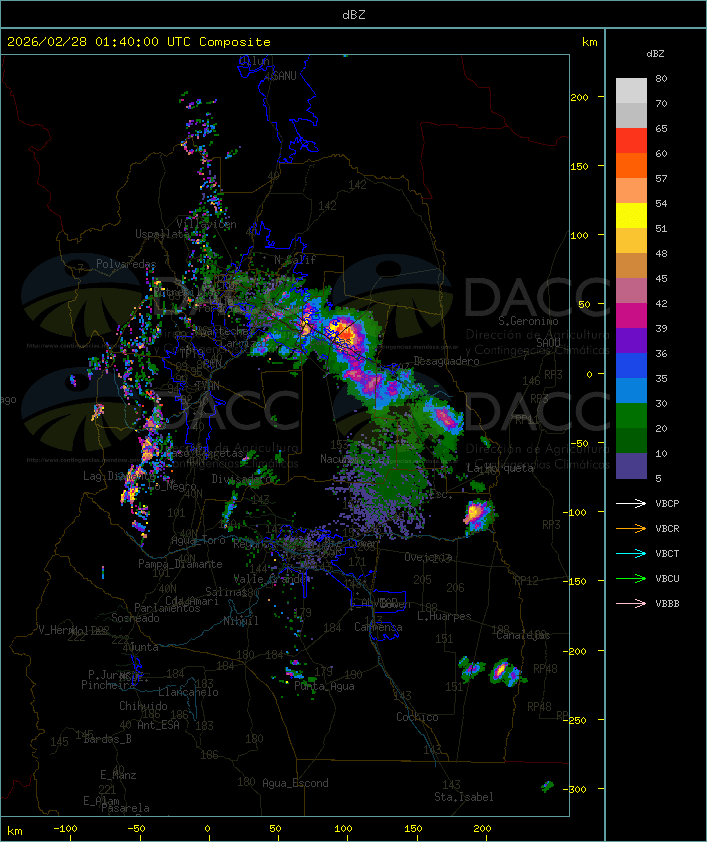The image size is (707, 842).
Task: Click the VBCP legend label
Action: 667,504
